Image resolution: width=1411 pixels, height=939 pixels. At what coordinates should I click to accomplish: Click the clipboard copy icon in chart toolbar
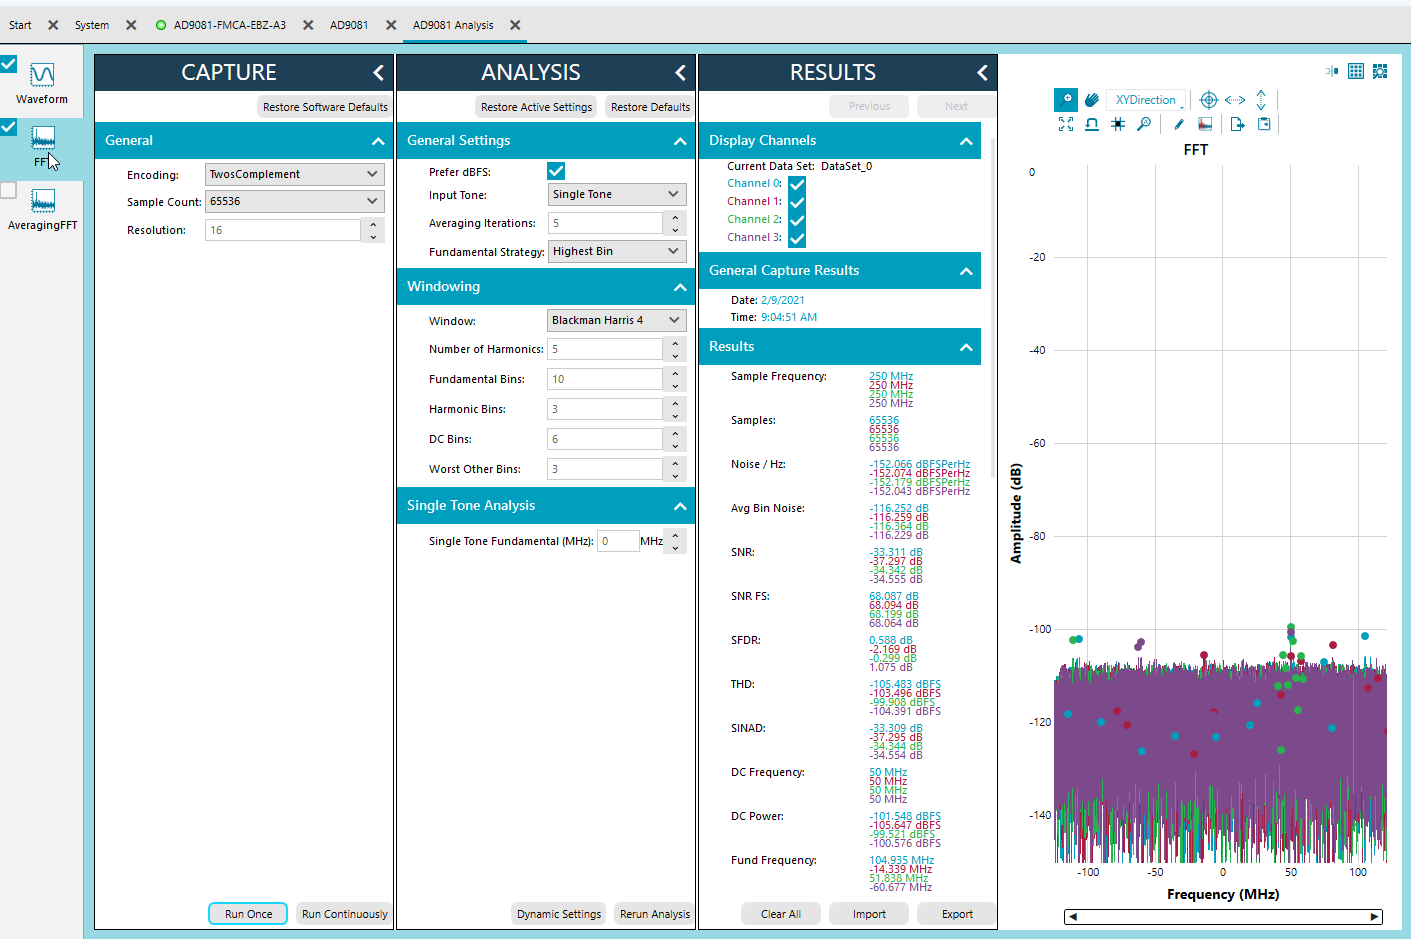tap(1264, 124)
